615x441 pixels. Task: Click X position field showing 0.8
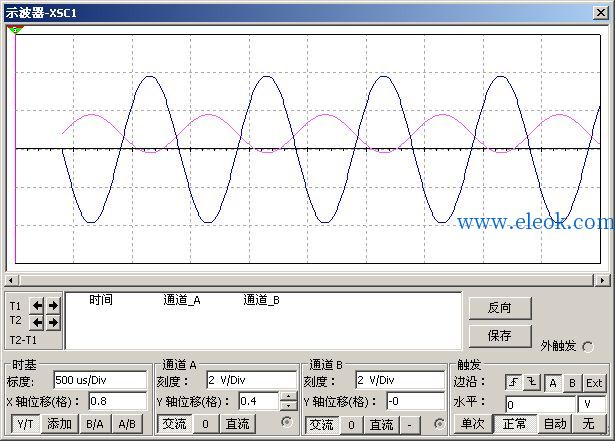tap(118, 401)
